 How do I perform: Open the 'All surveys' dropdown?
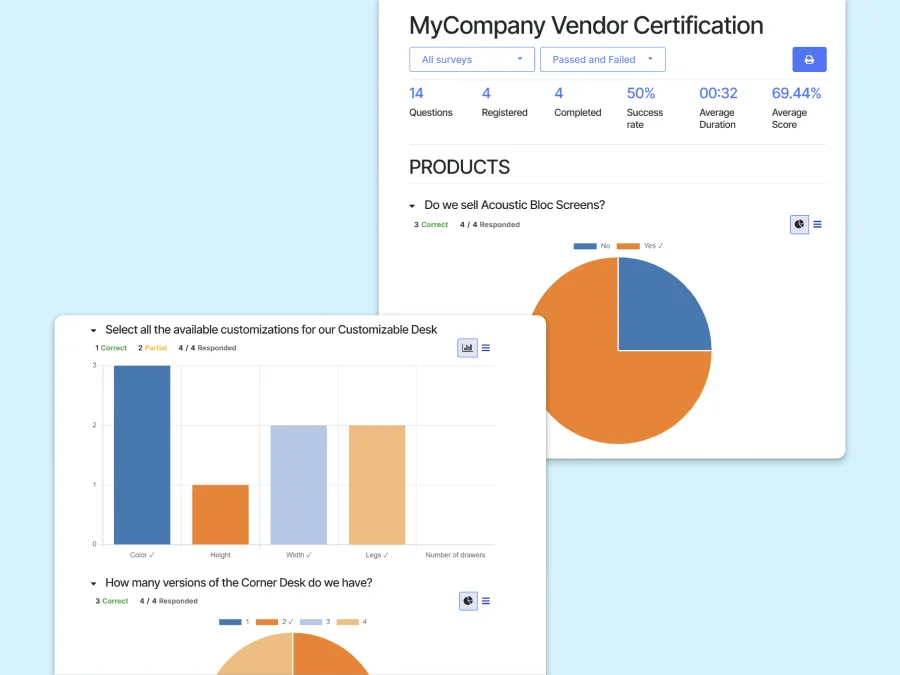click(x=471, y=59)
